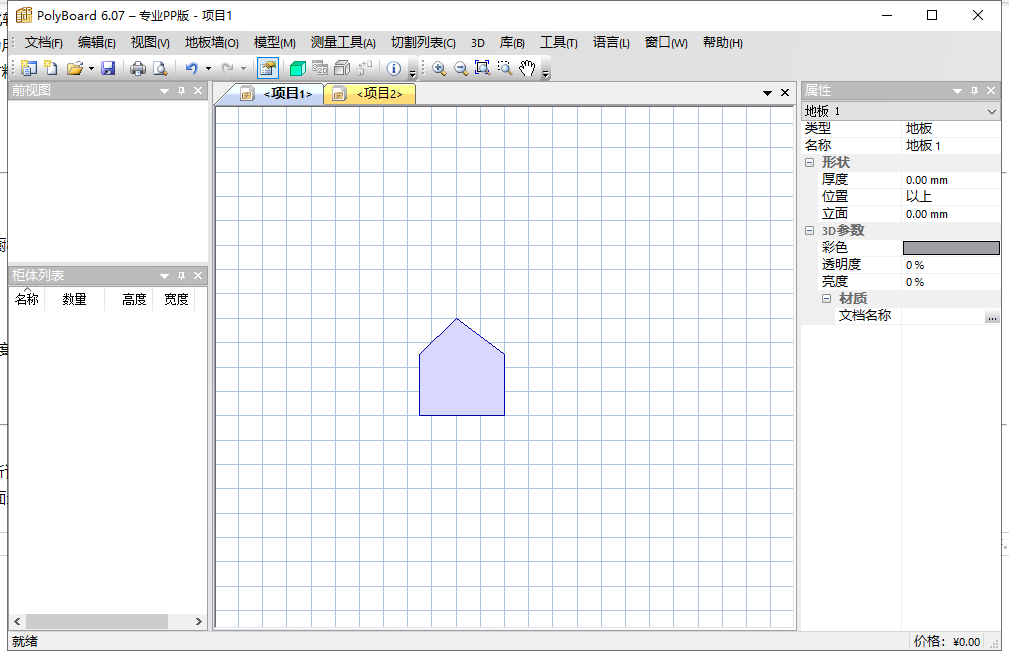Click the exploded view icon
Viewport: 1009px width, 658px height.
[x=365, y=68]
